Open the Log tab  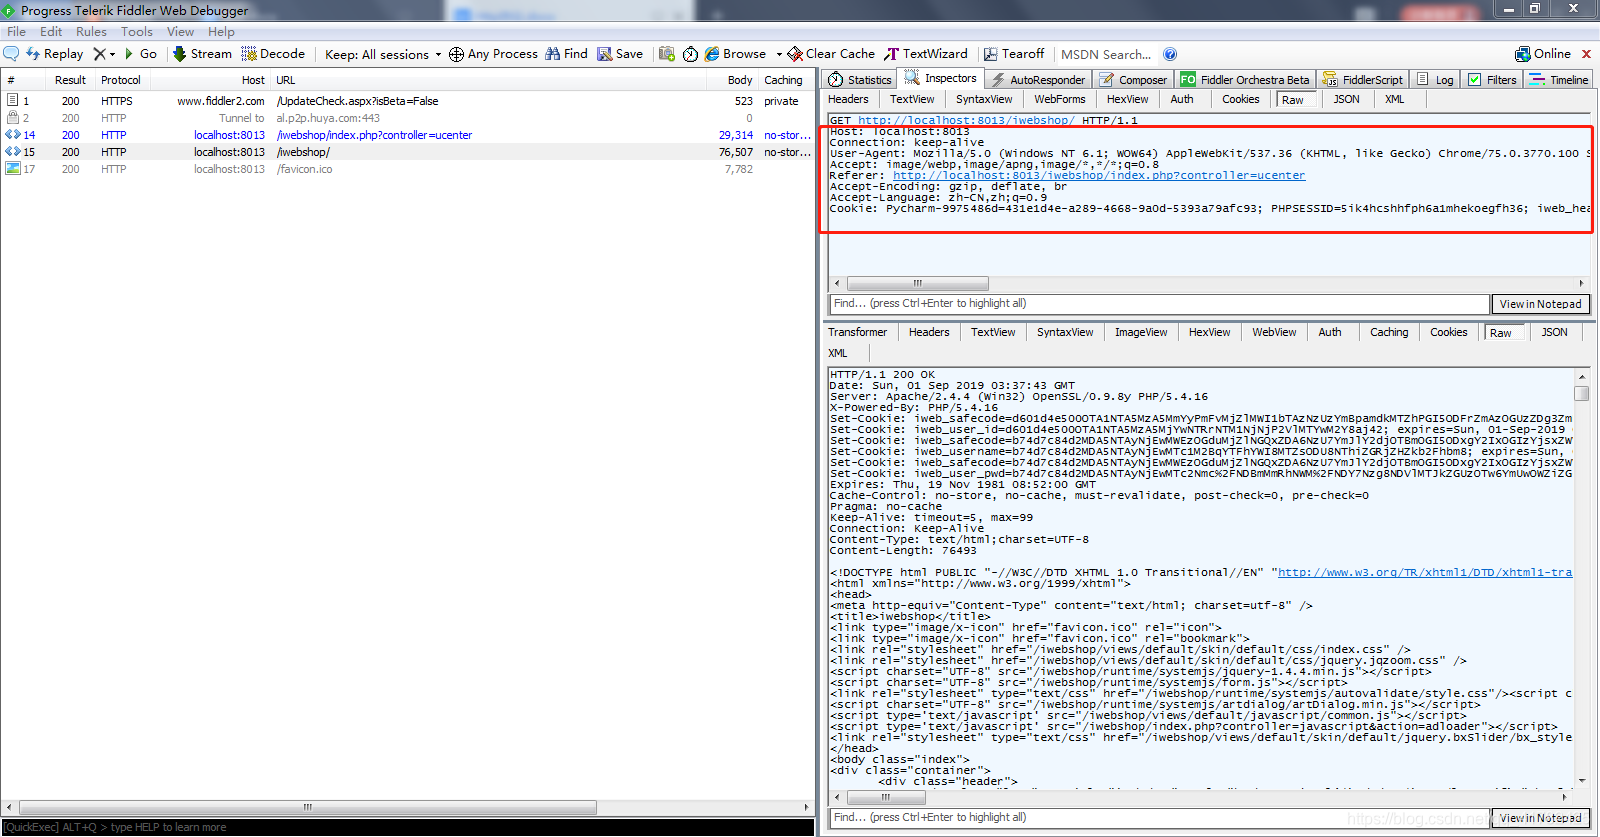1436,79
